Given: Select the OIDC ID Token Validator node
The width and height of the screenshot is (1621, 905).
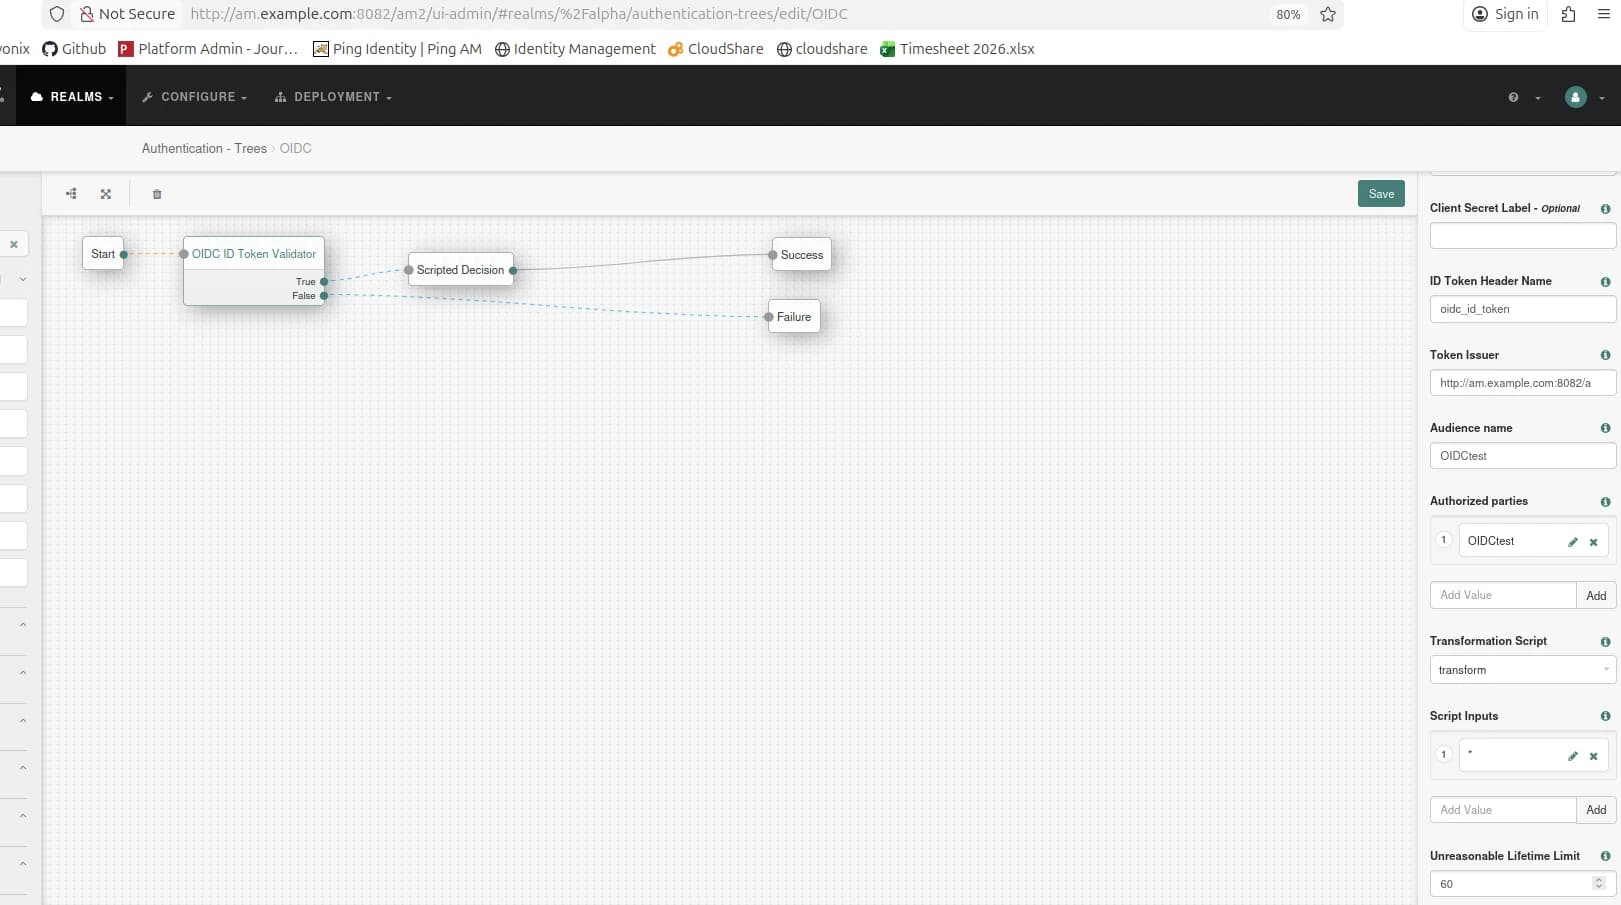Looking at the screenshot, I should point(254,254).
